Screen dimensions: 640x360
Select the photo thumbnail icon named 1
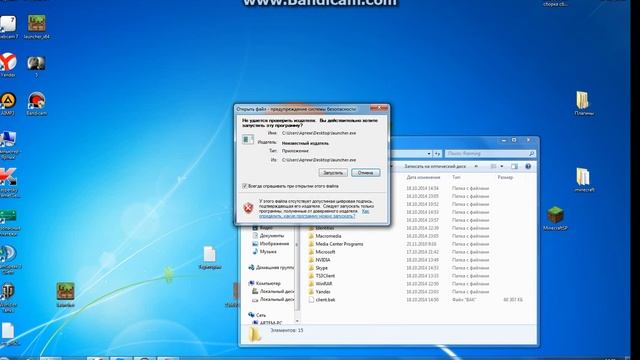pos(36,66)
